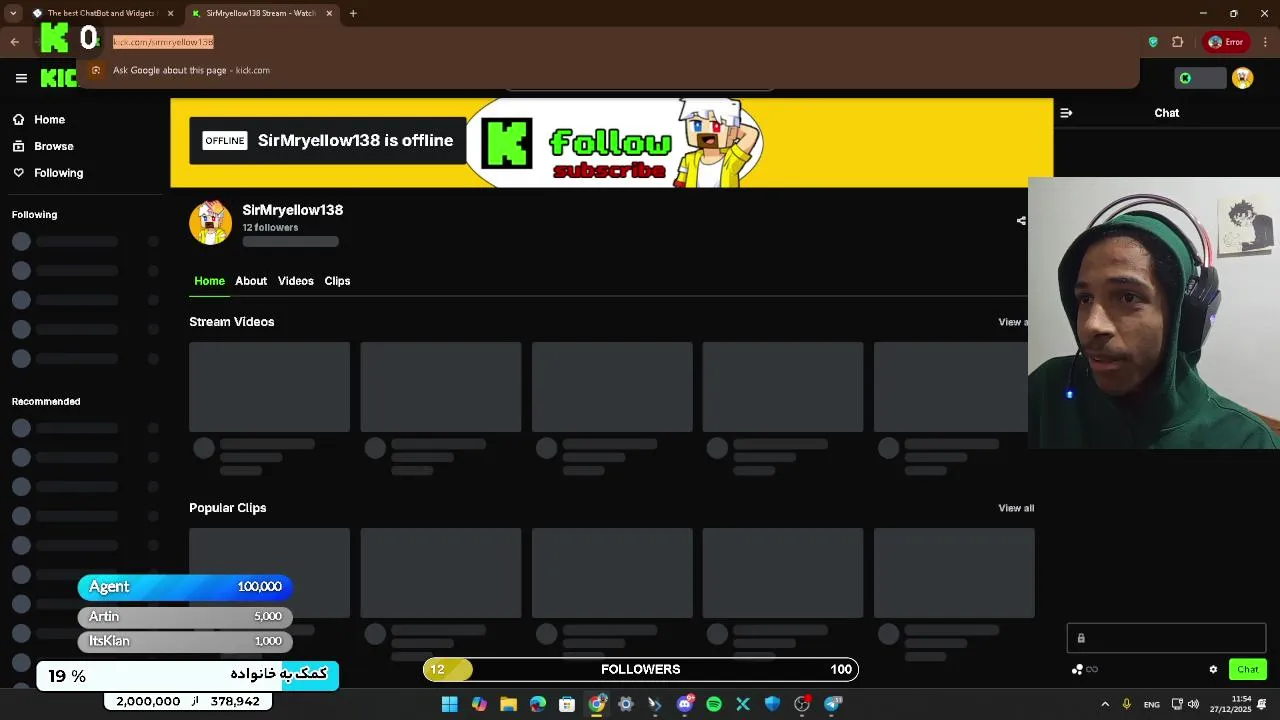Open Microsoft Edge from taskbar
The height and width of the screenshot is (720, 1280).
(x=538, y=704)
